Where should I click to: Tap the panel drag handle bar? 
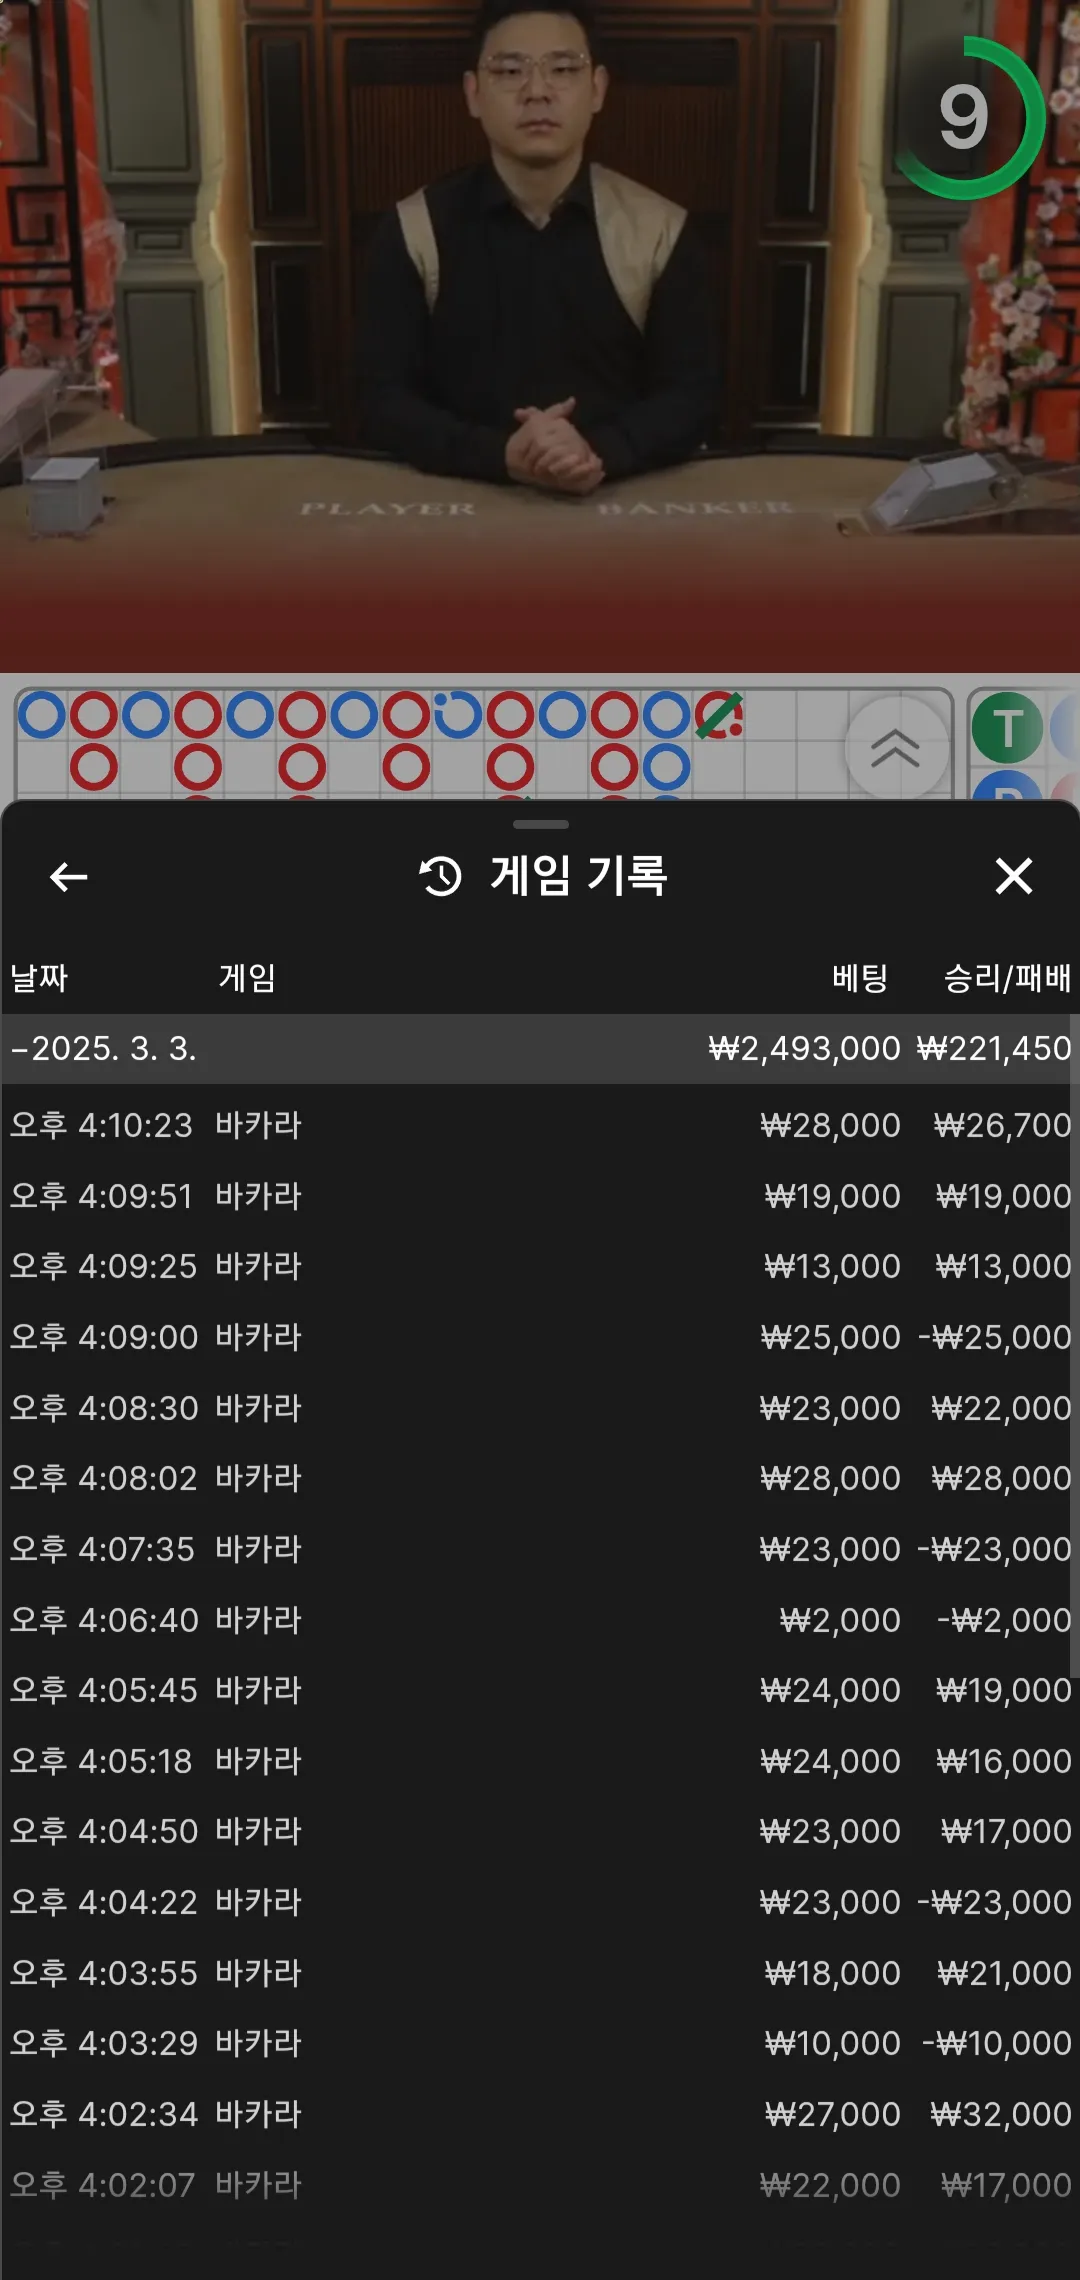click(x=540, y=824)
